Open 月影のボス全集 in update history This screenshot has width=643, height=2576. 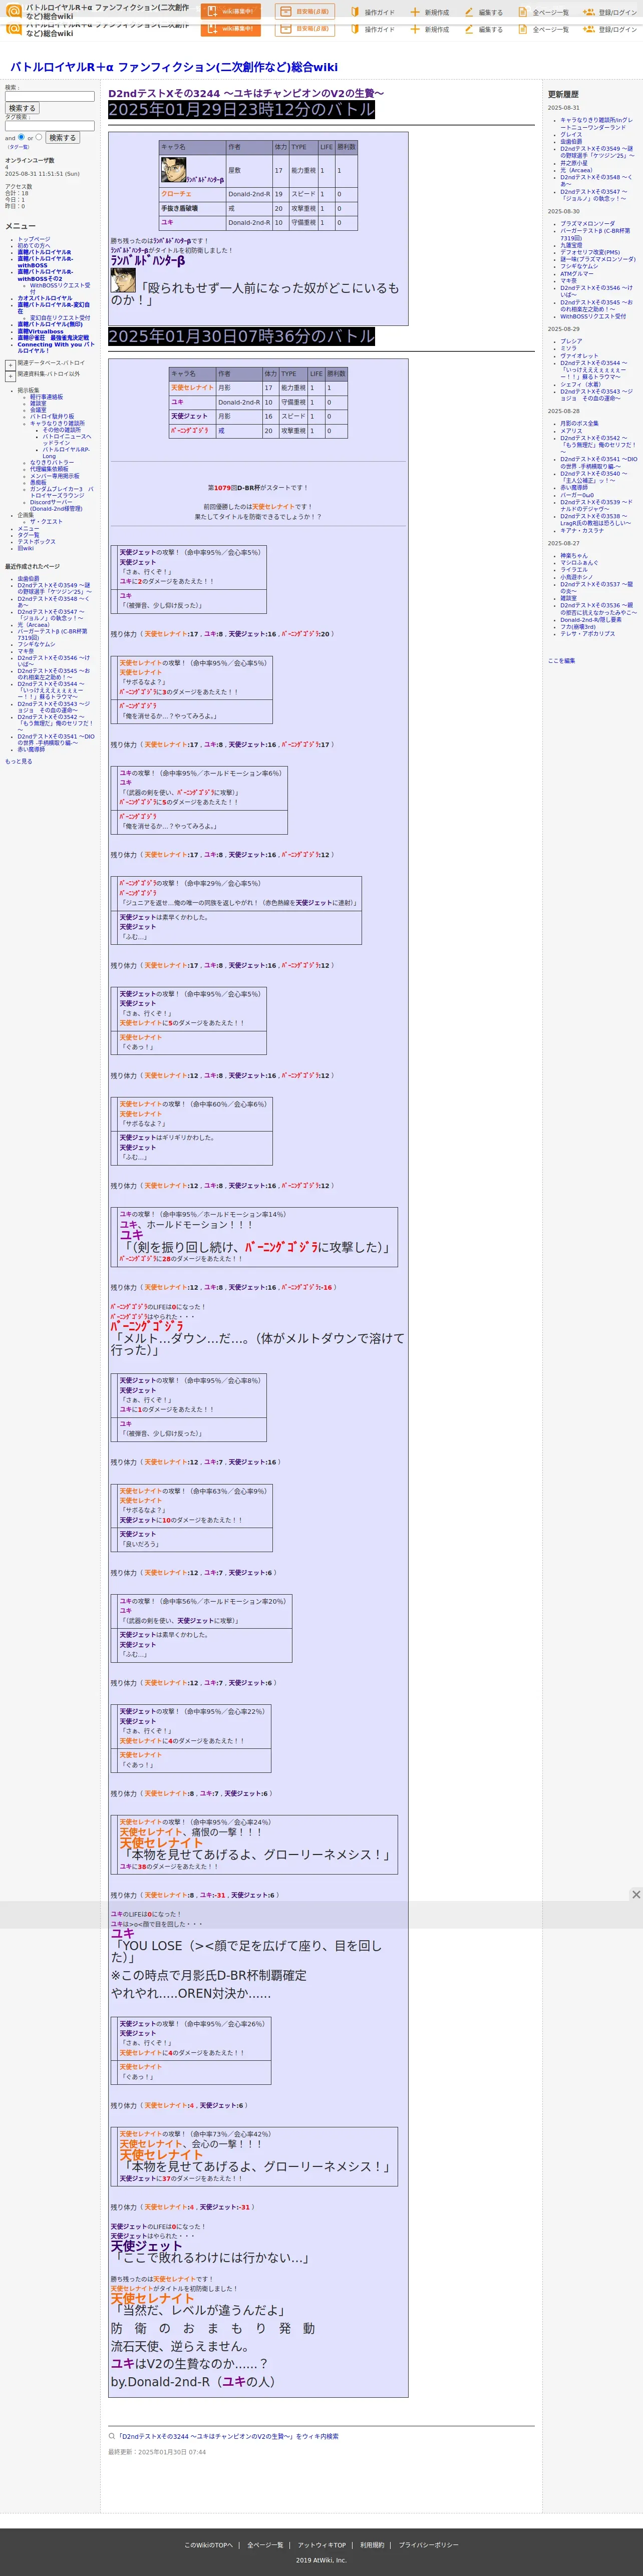(579, 423)
